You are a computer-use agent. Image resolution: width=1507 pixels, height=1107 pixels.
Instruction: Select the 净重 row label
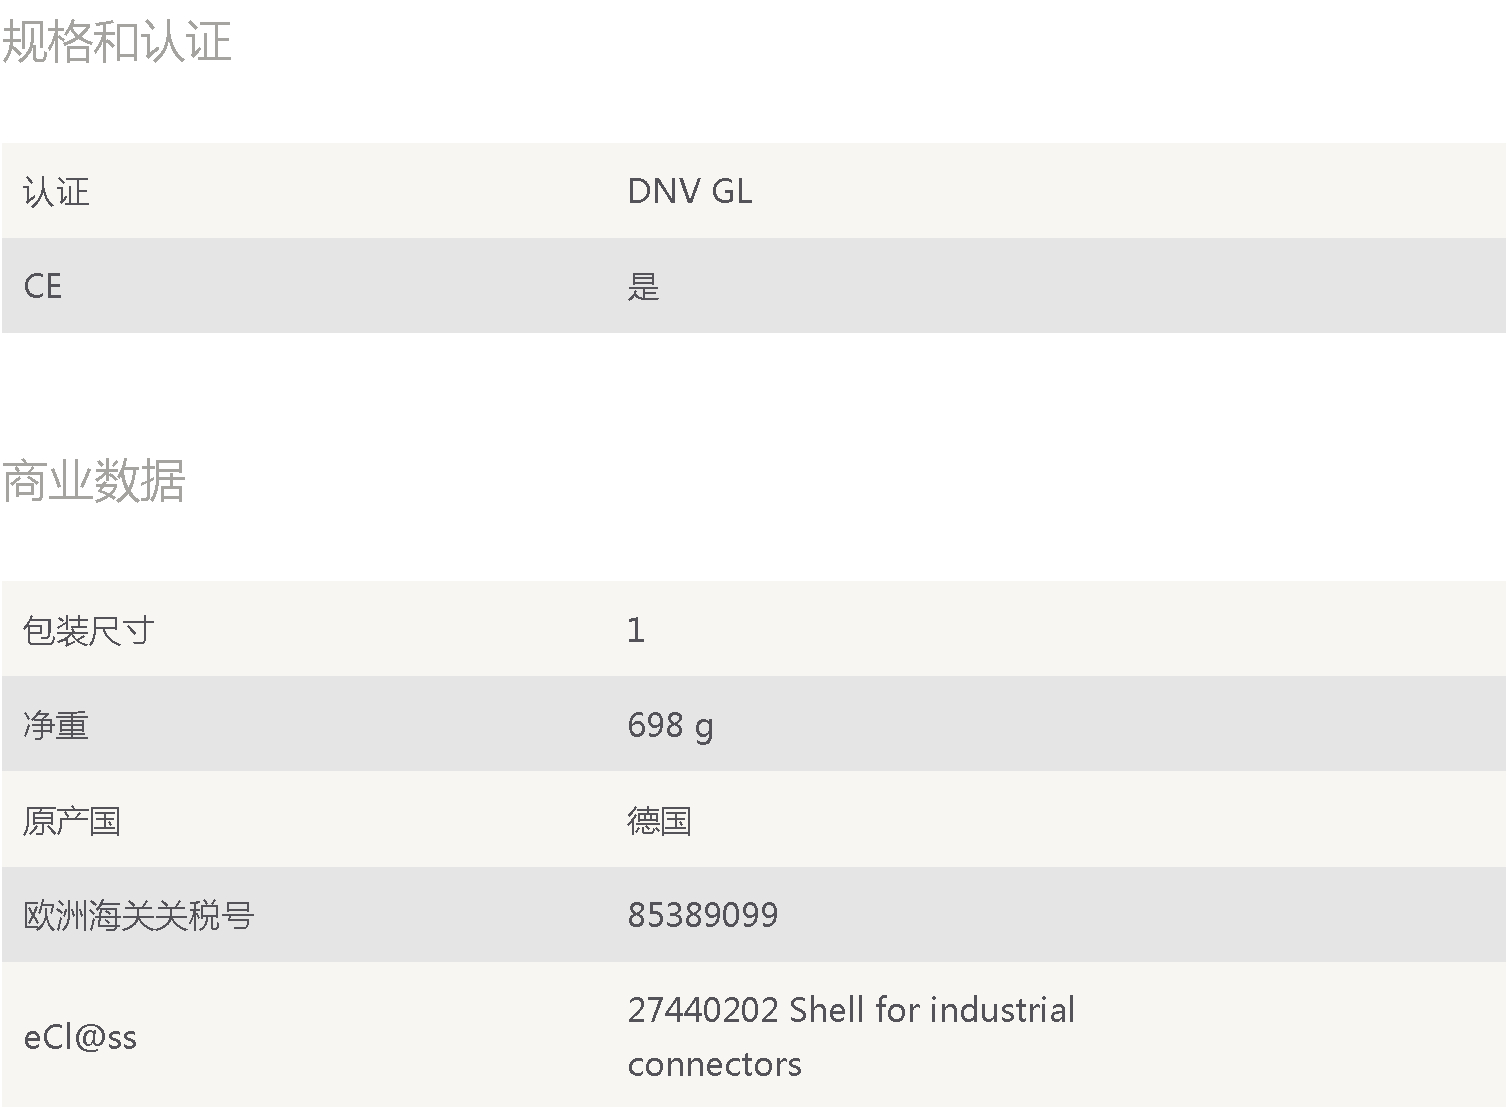56,725
